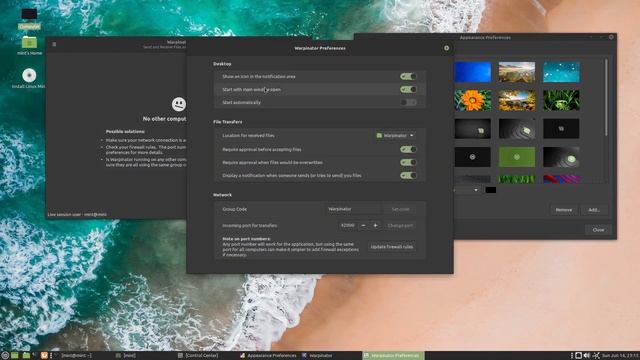Screen dimensions: 640x360
Task: Pick the black color swatch in Appearance Preferences
Action: 491,190
